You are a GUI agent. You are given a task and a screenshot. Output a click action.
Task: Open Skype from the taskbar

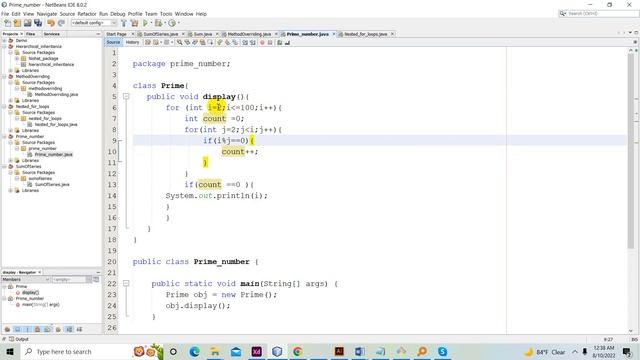pos(442,351)
